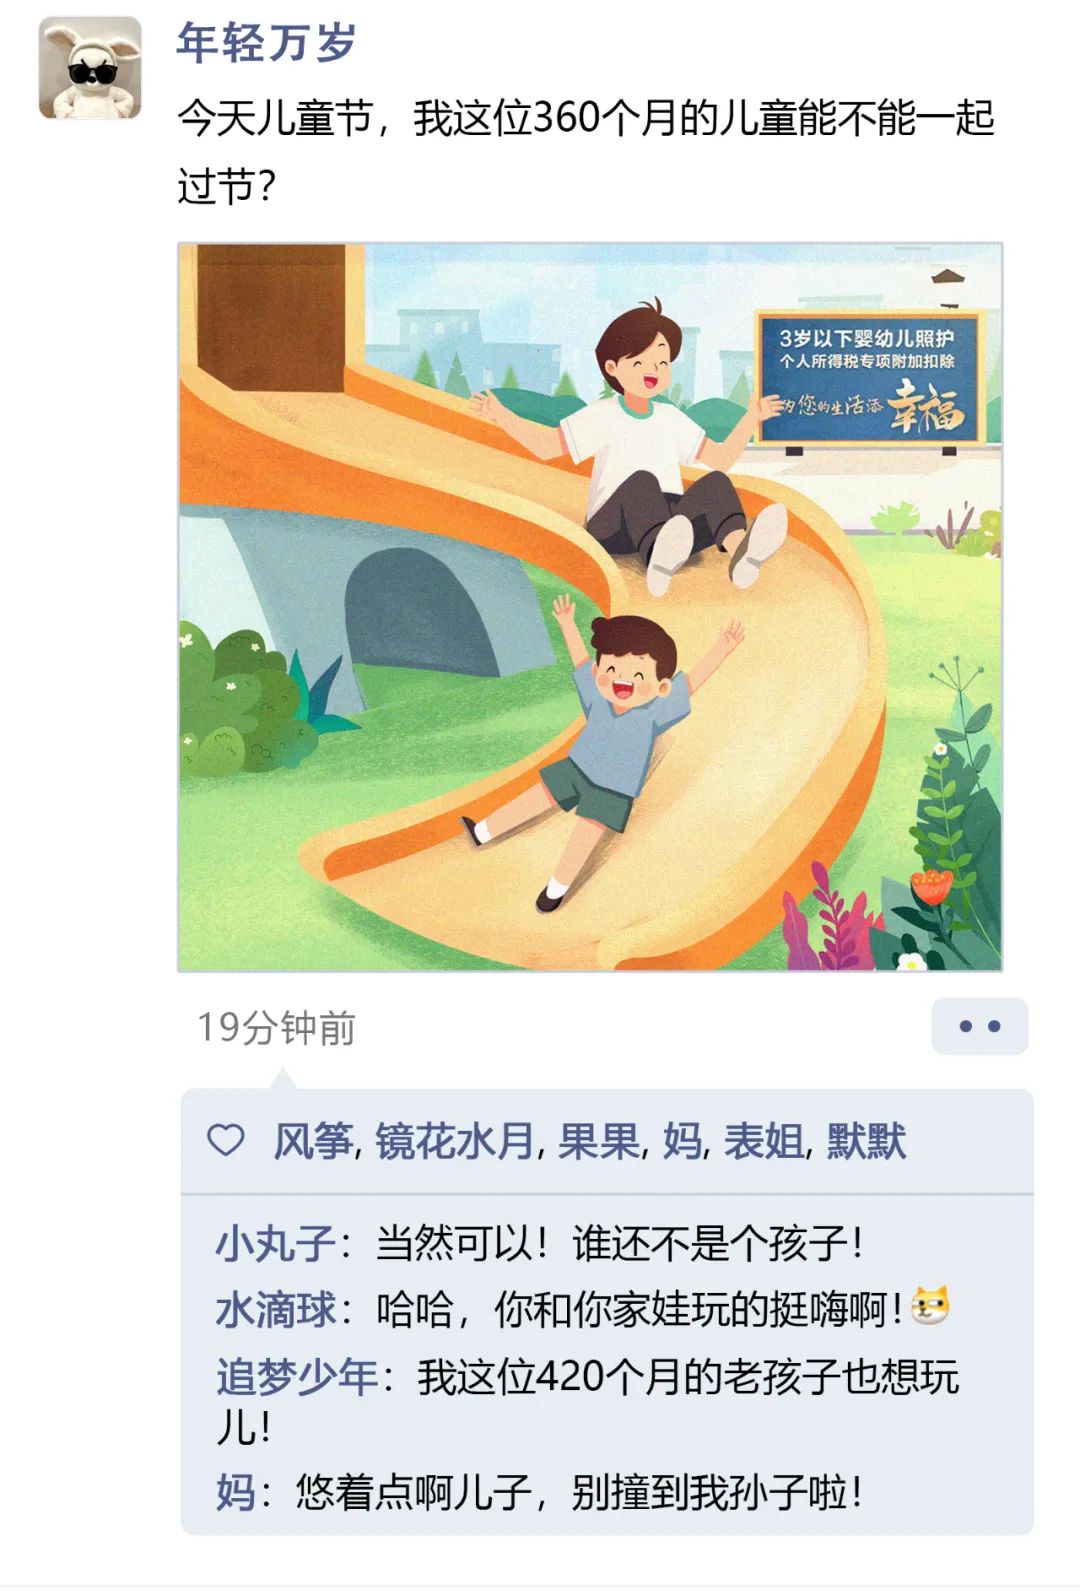Open 风筝 in the likes list

coord(314,1141)
